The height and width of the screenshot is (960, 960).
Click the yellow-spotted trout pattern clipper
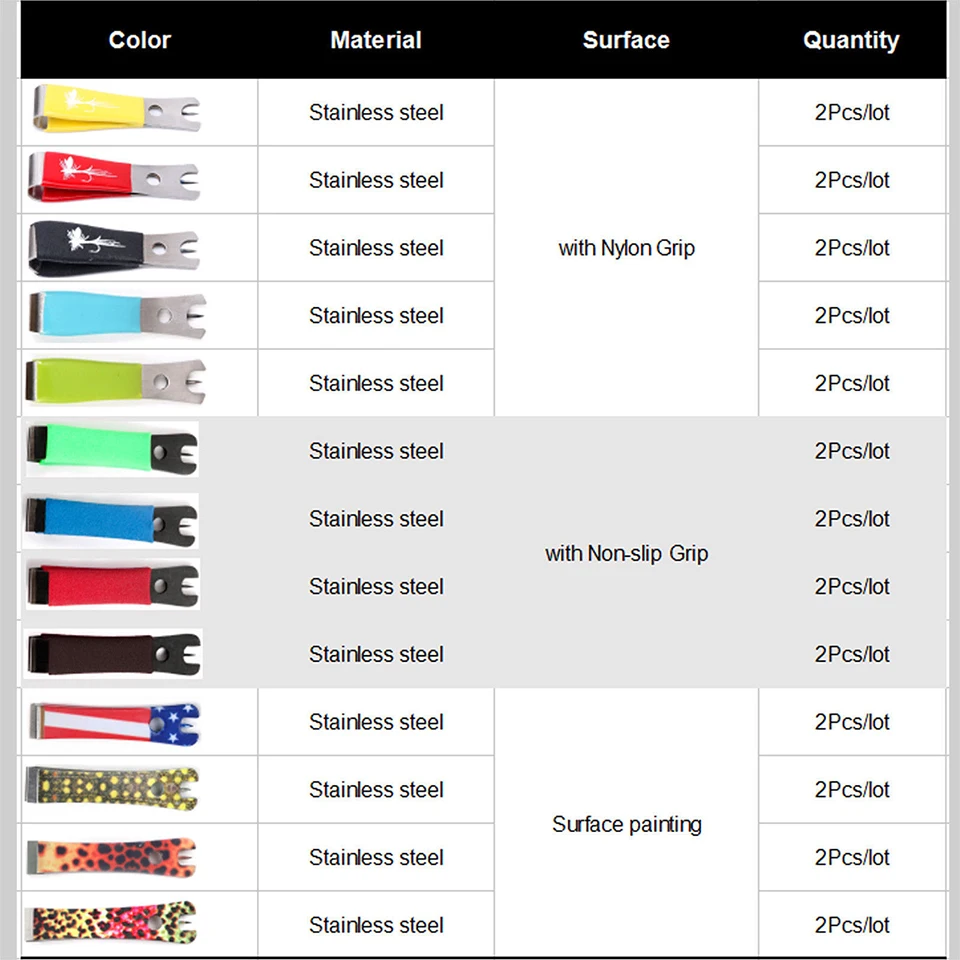coord(112,788)
